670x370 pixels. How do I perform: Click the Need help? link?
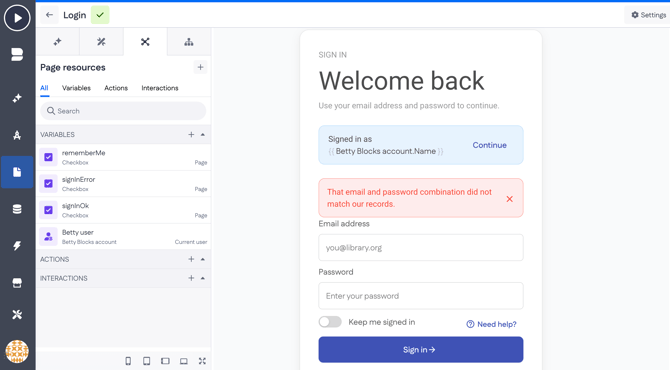point(491,324)
